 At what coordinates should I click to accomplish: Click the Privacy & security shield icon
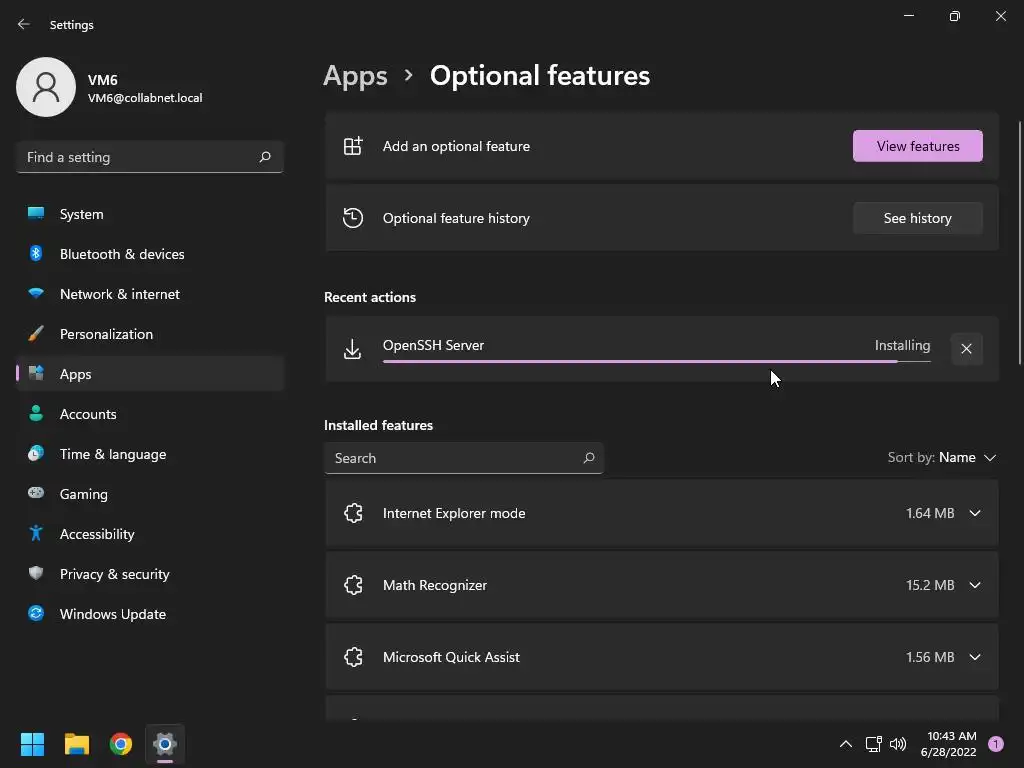coord(36,574)
